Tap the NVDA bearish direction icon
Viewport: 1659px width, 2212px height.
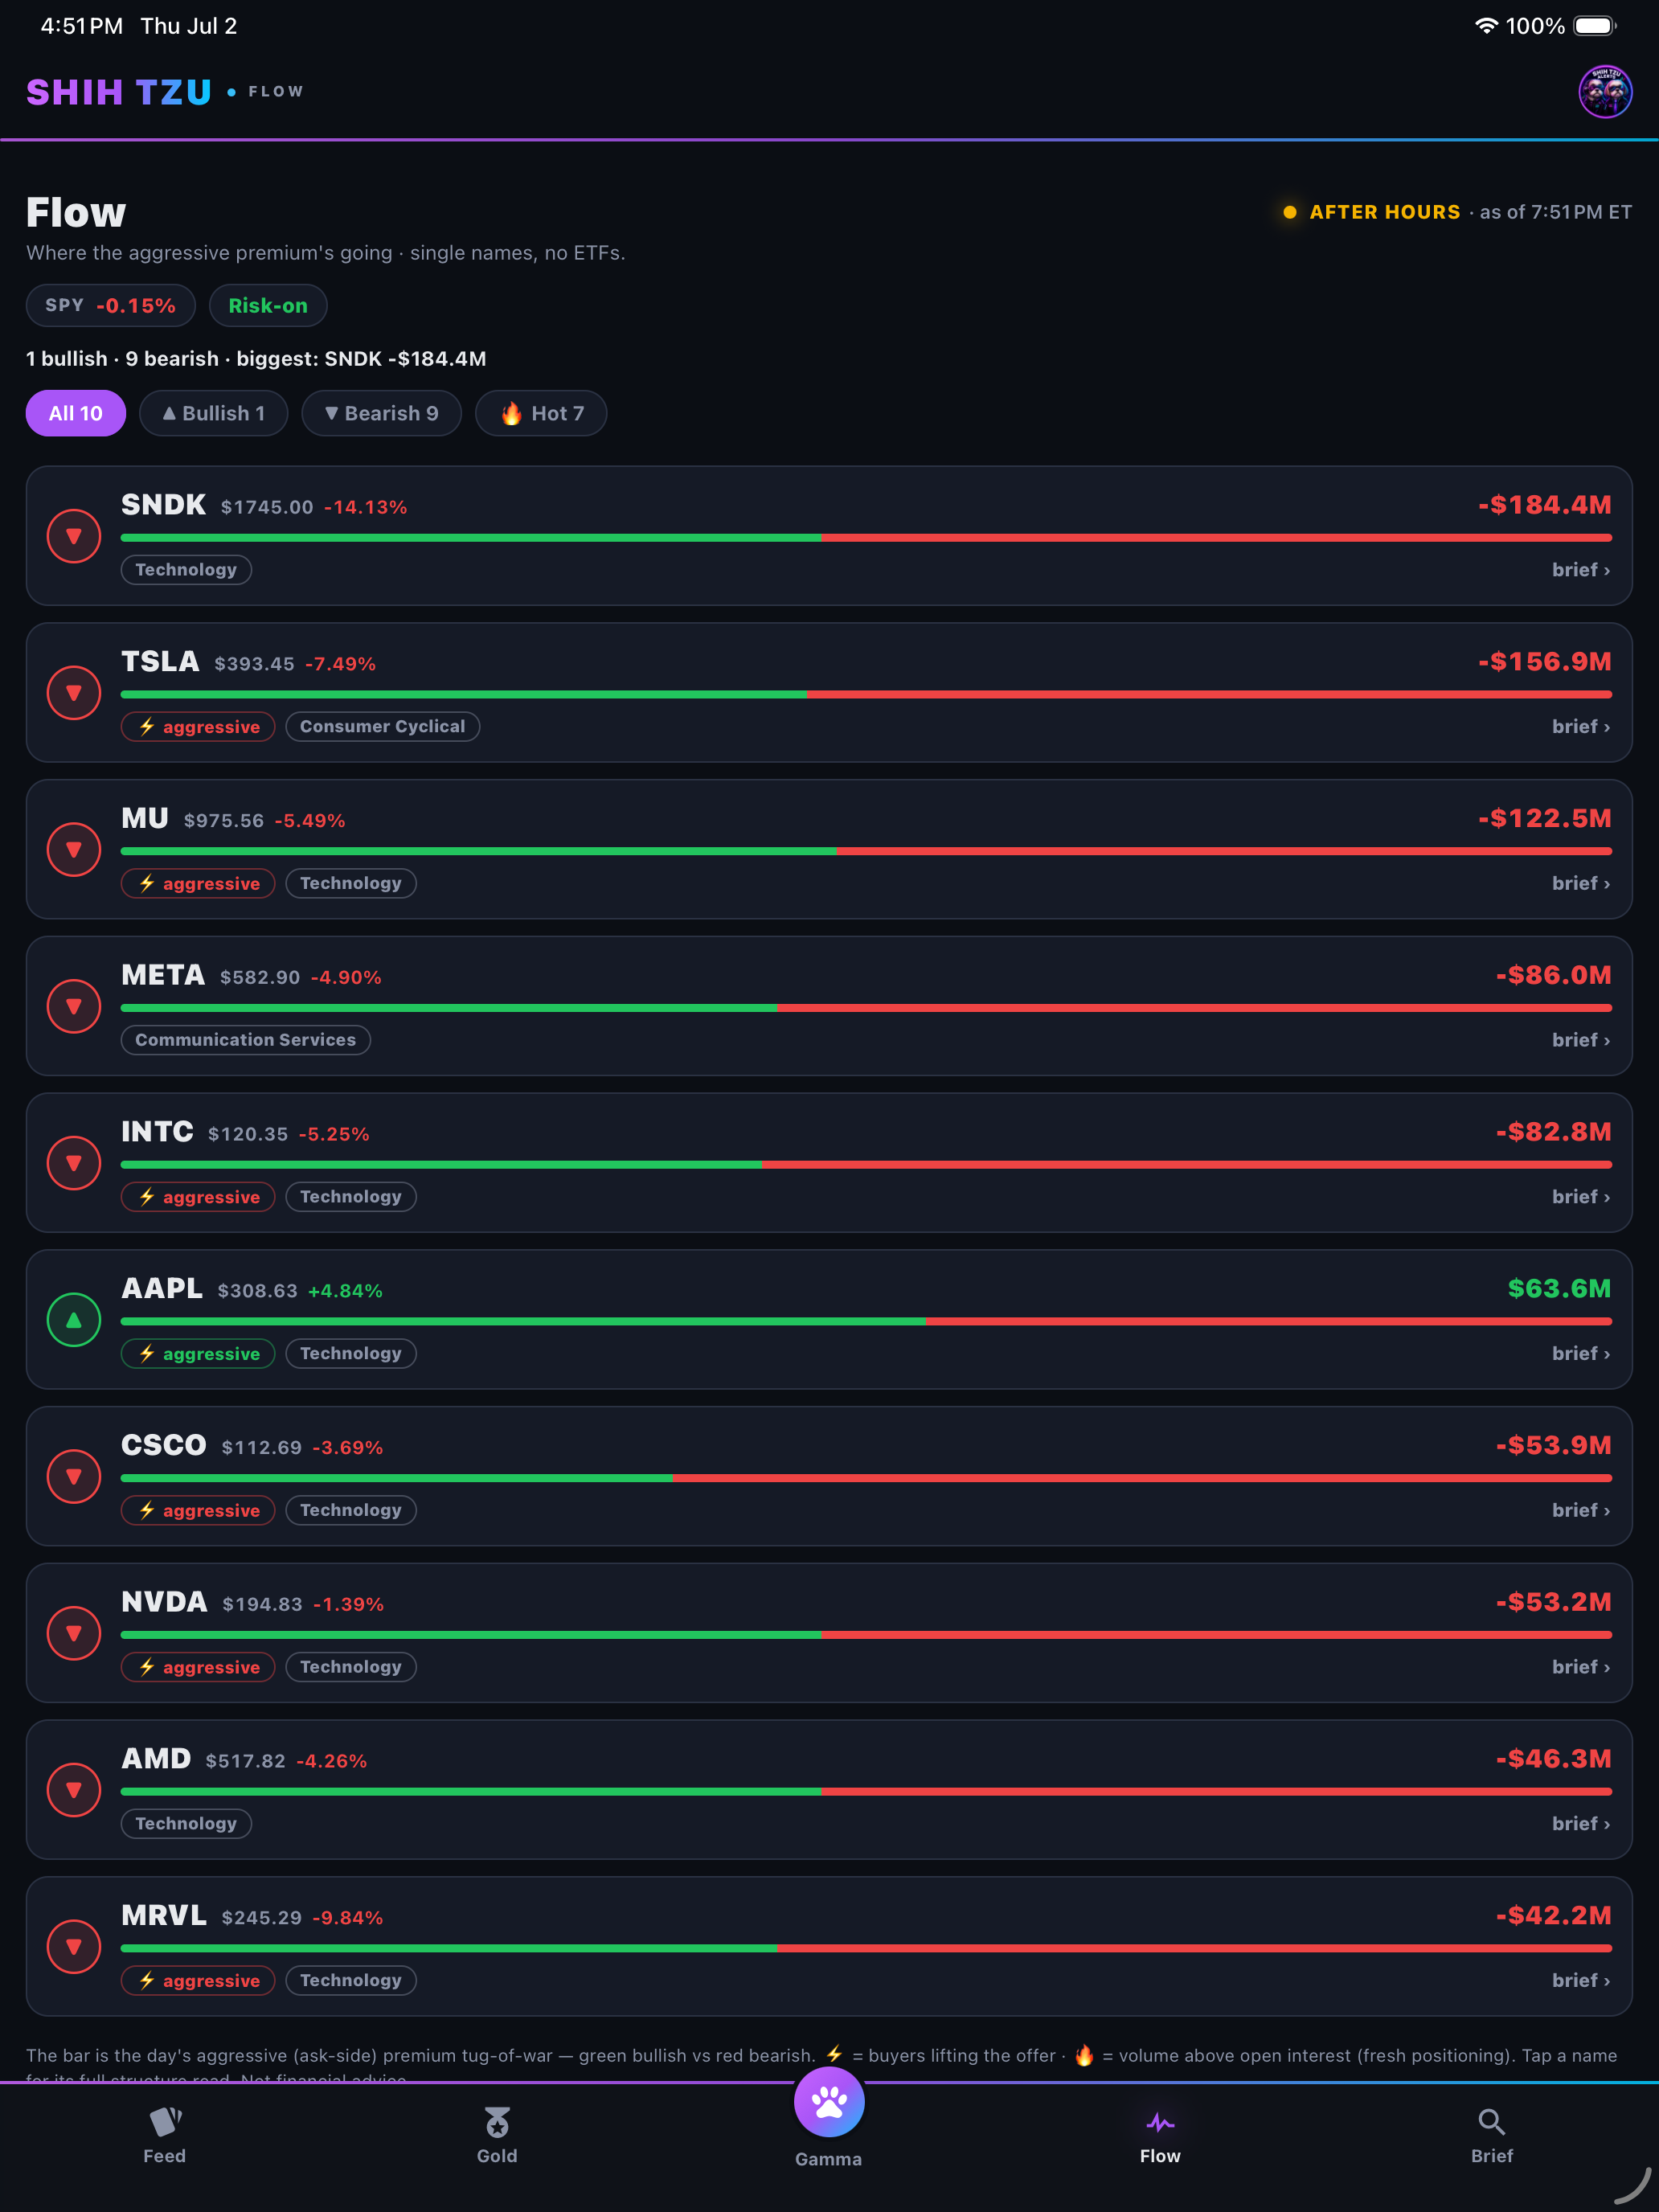tap(74, 1633)
